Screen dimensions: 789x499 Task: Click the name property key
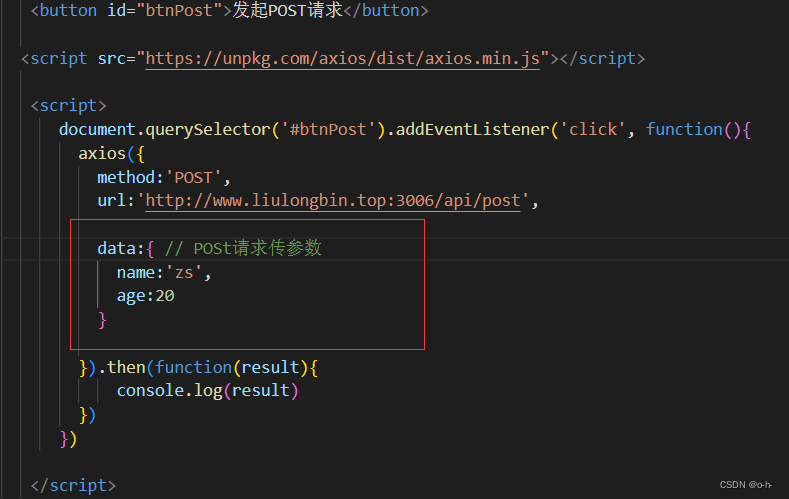pyautogui.click(x=136, y=273)
